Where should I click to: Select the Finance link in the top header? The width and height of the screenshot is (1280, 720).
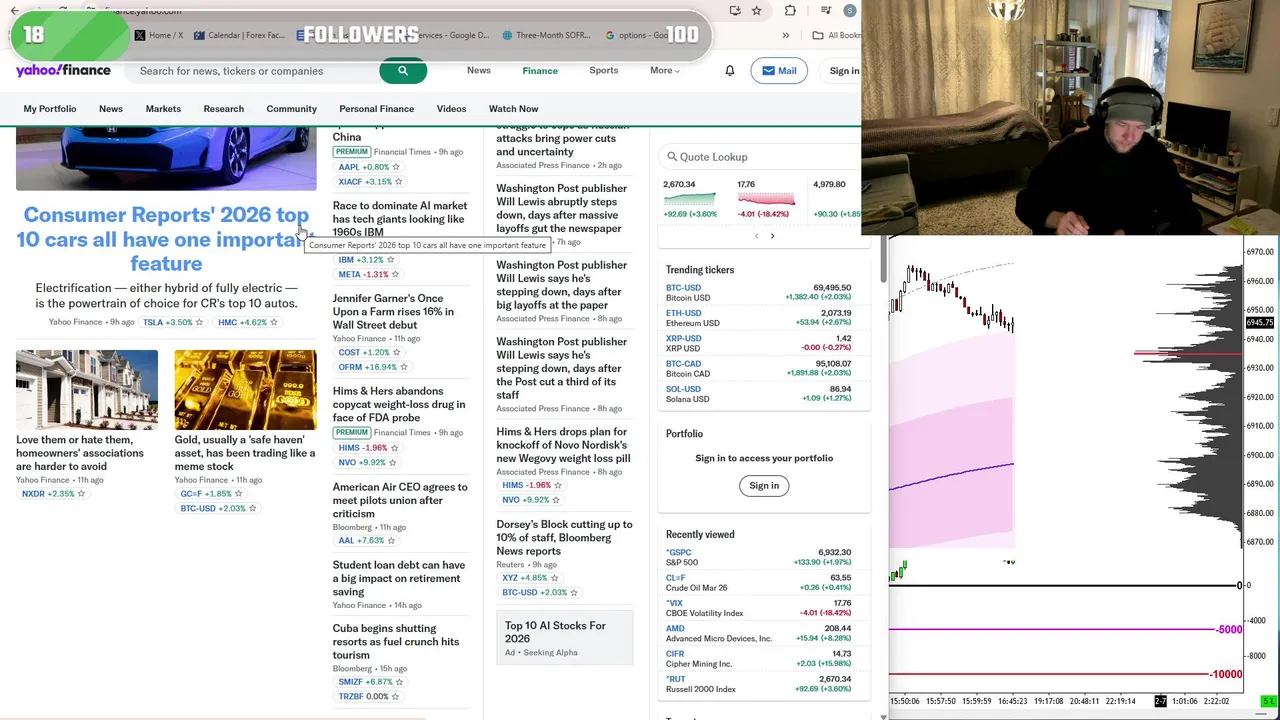pyautogui.click(x=540, y=71)
